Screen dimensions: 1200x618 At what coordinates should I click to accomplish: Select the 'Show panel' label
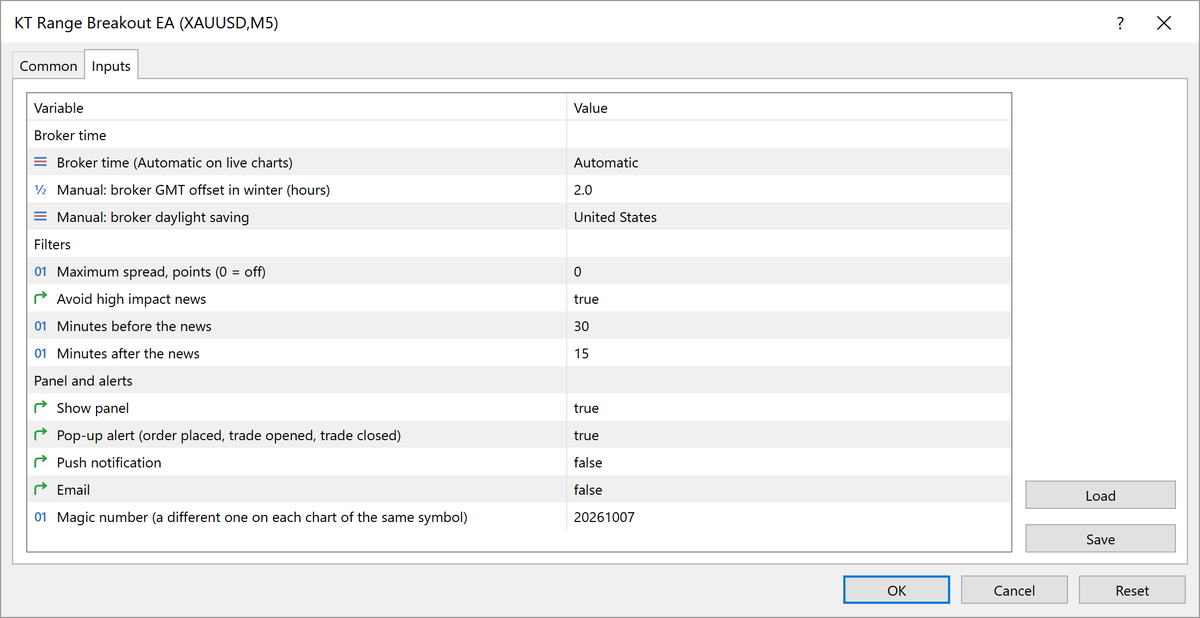[93, 408]
